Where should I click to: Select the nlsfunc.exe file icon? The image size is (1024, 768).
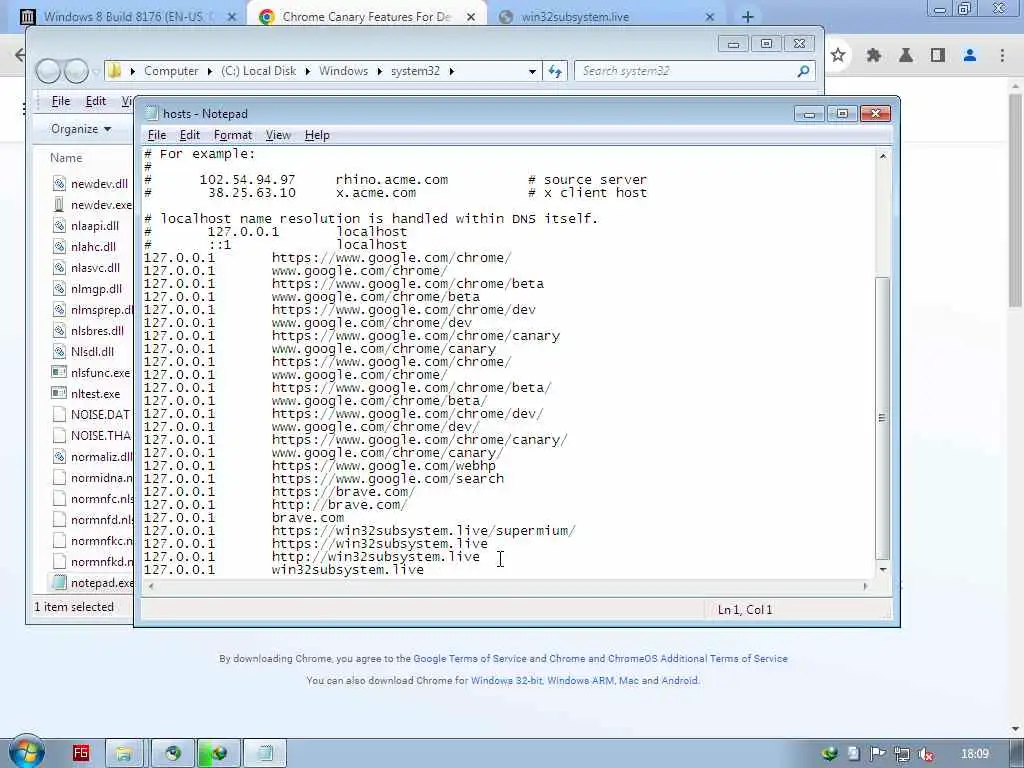click(x=59, y=372)
